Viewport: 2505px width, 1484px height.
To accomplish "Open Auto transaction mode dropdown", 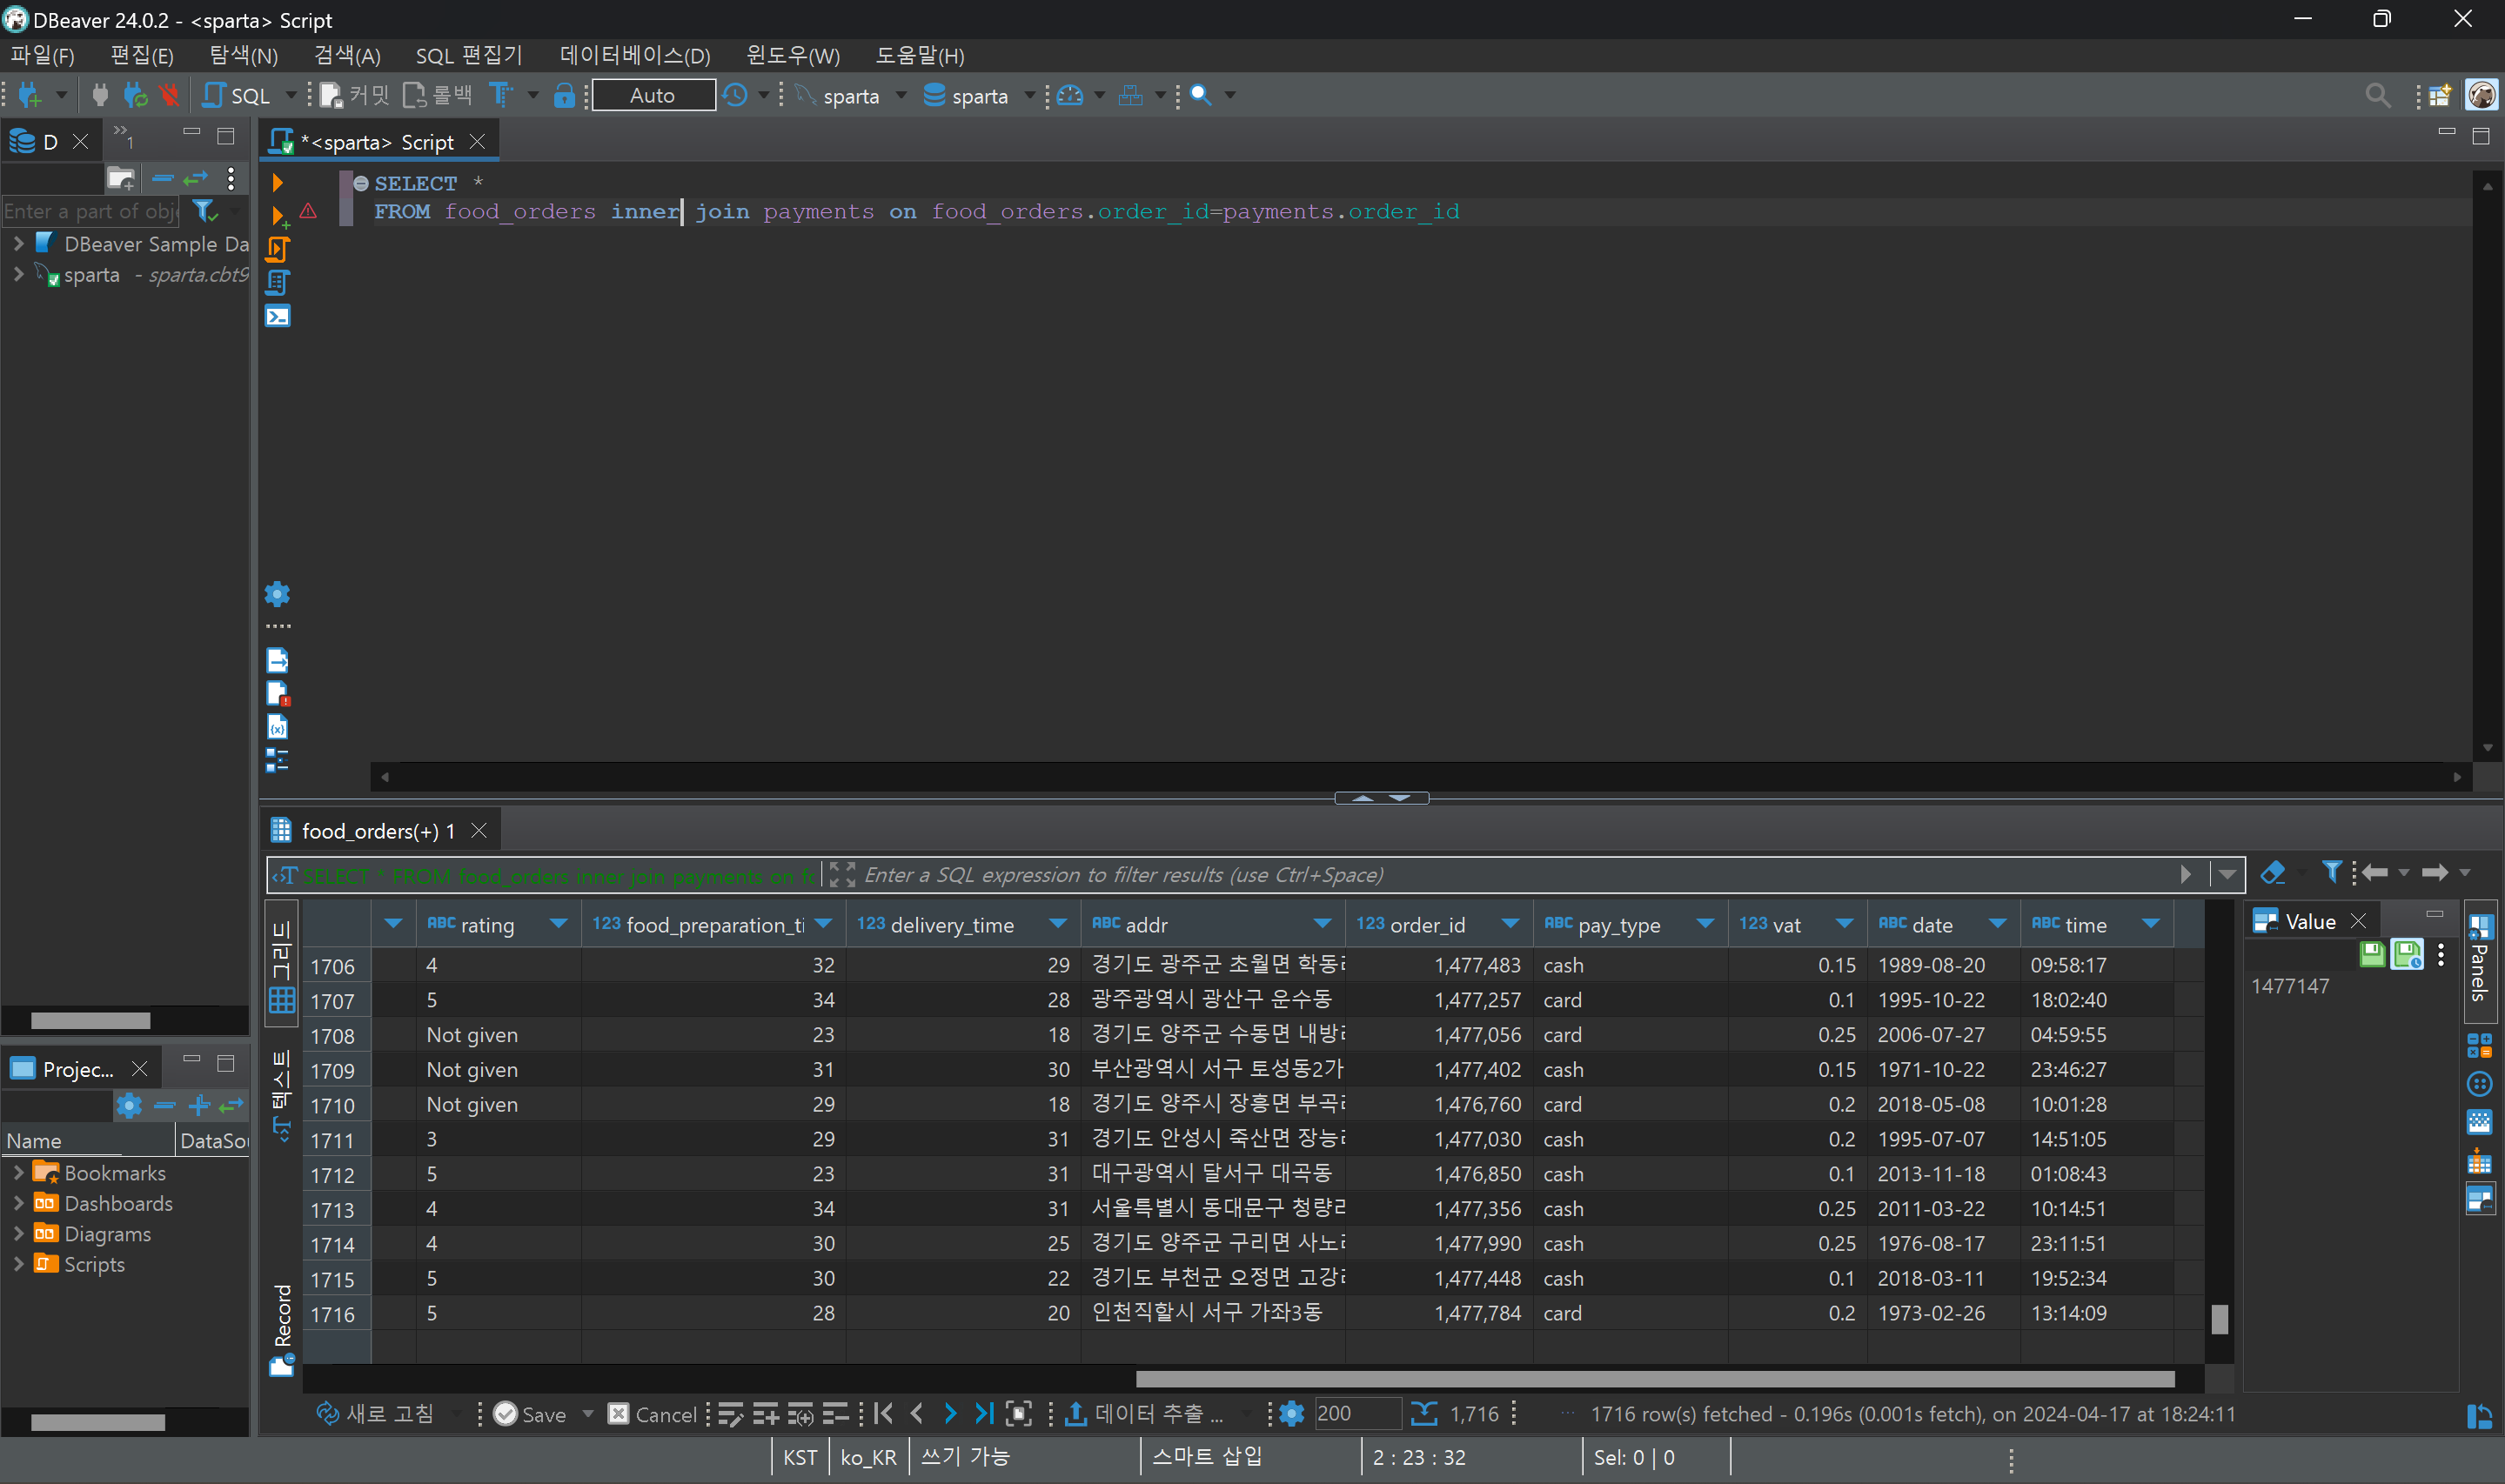I will [653, 96].
